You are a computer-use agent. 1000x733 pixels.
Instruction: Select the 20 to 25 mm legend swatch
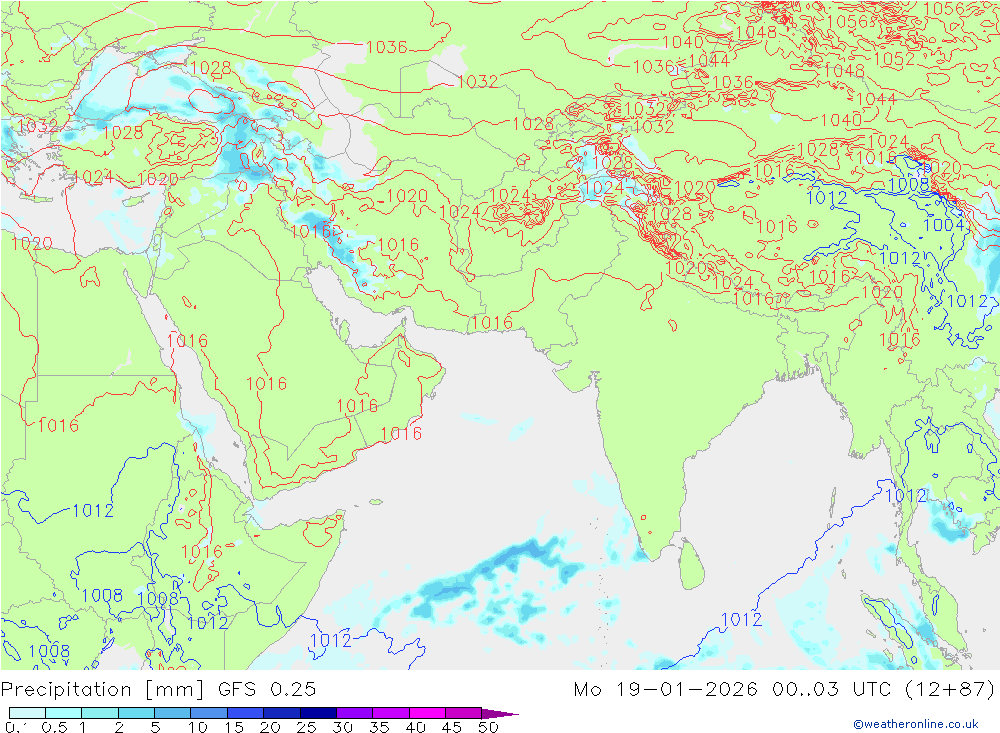coord(282,713)
